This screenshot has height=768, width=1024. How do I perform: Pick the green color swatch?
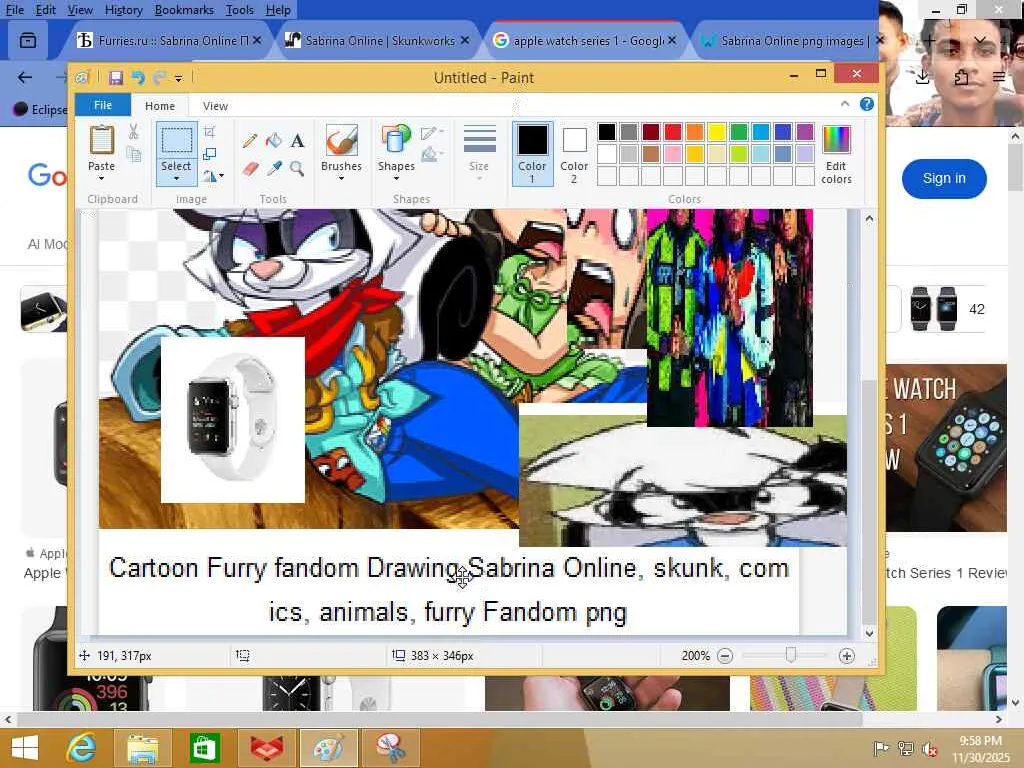(x=739, y=132)
